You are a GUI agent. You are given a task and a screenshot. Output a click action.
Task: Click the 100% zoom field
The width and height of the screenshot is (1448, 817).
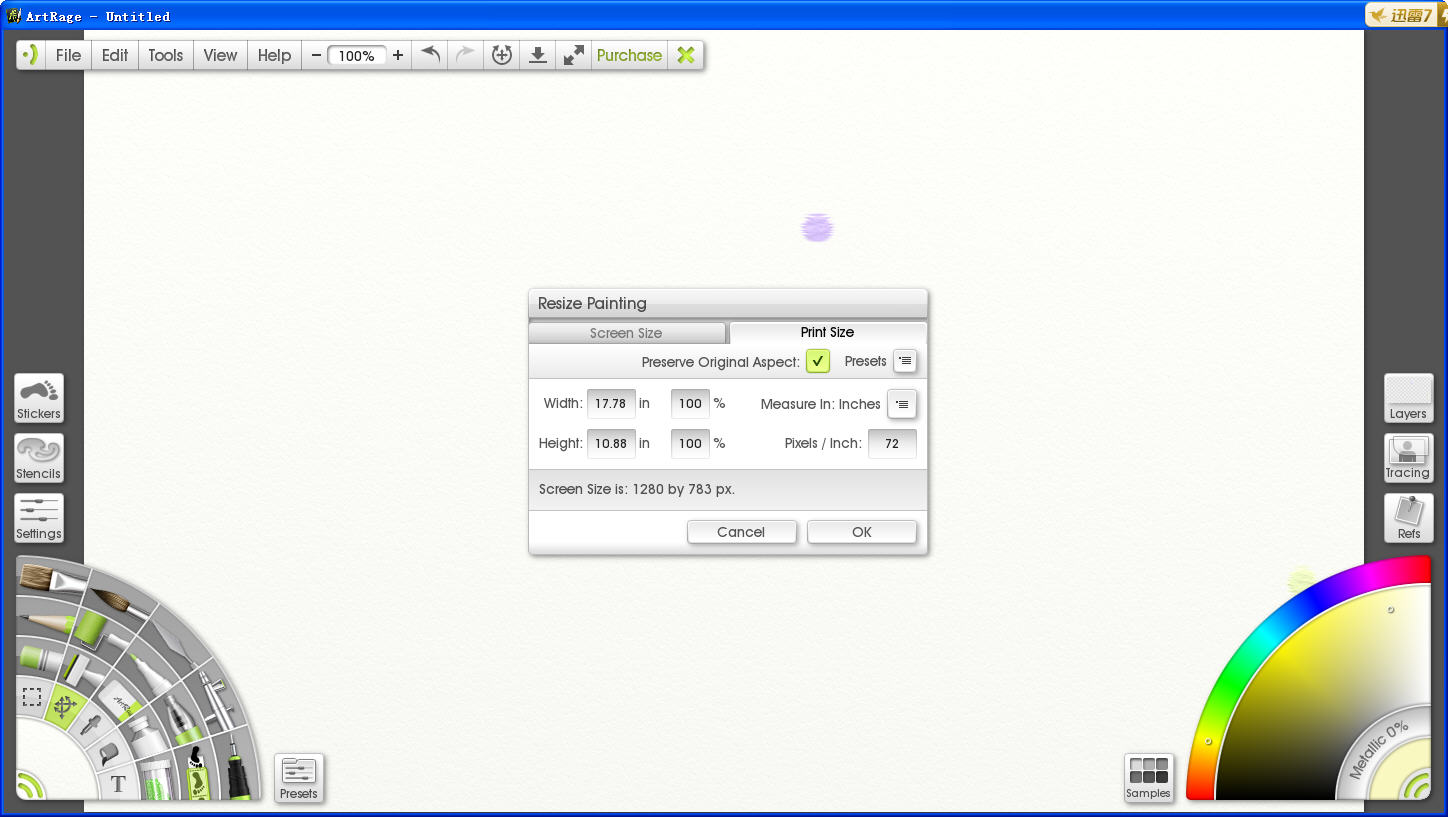coord(357,56)
